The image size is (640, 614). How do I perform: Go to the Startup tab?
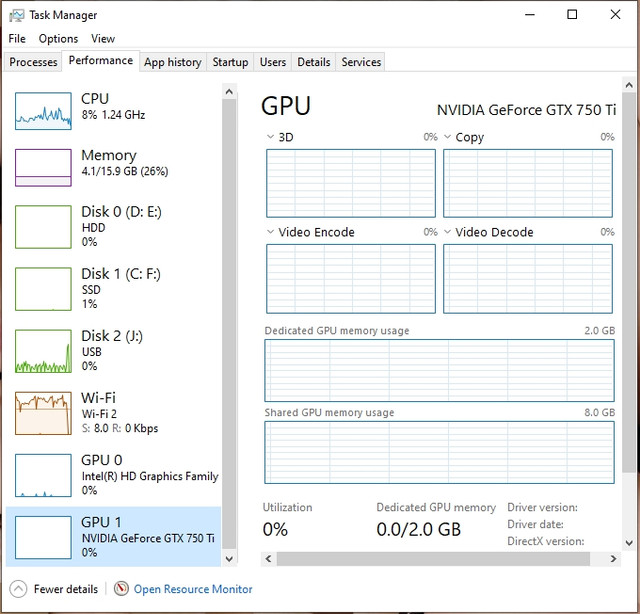pyautogui.click(x=230, y=62)
